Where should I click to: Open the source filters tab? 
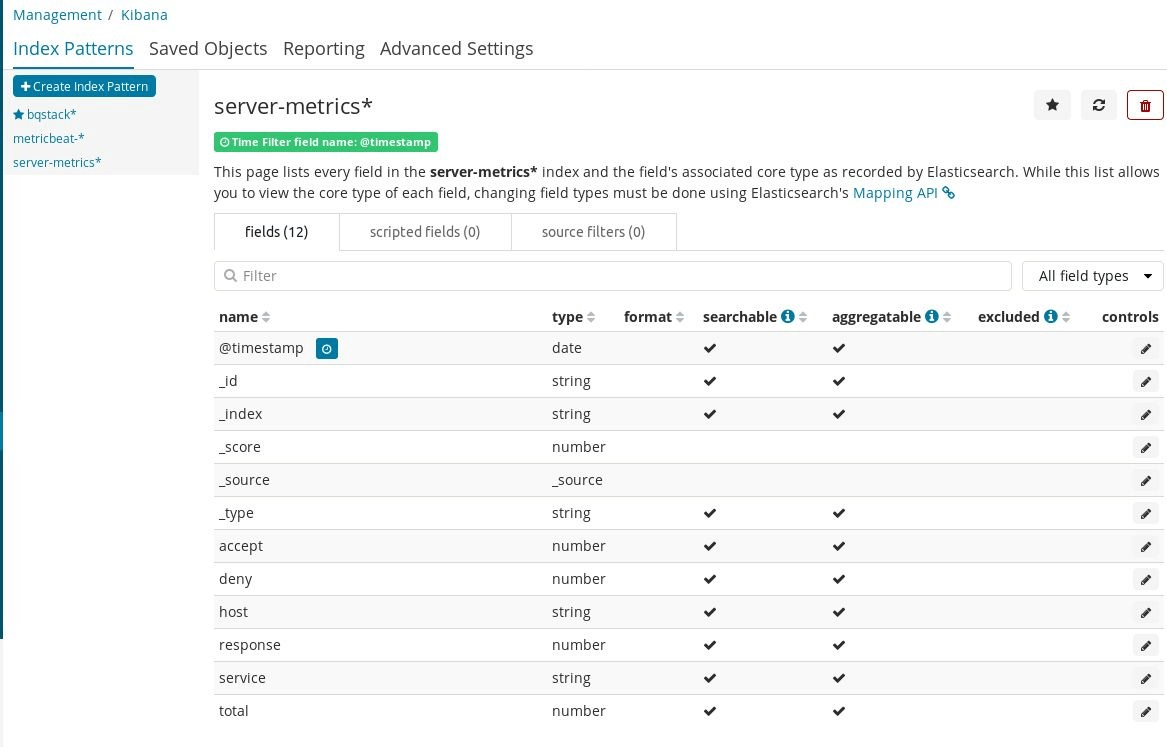click(x=593, y=232)
